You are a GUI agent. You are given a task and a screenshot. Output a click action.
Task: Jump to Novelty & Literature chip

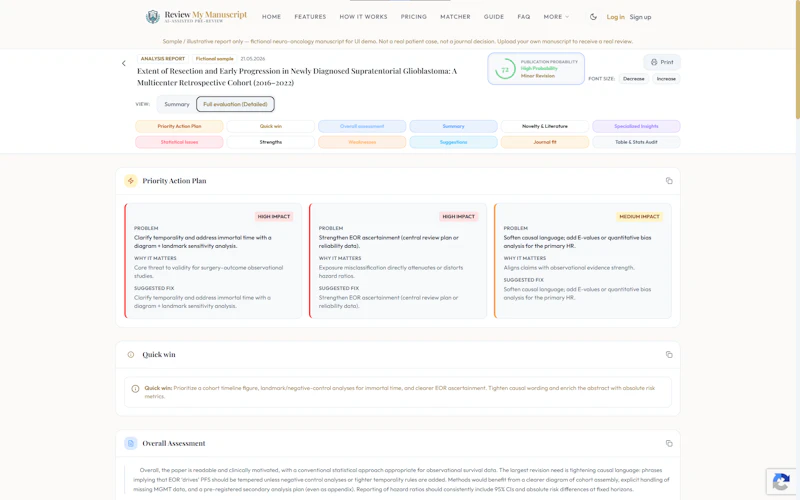(544, 126)
